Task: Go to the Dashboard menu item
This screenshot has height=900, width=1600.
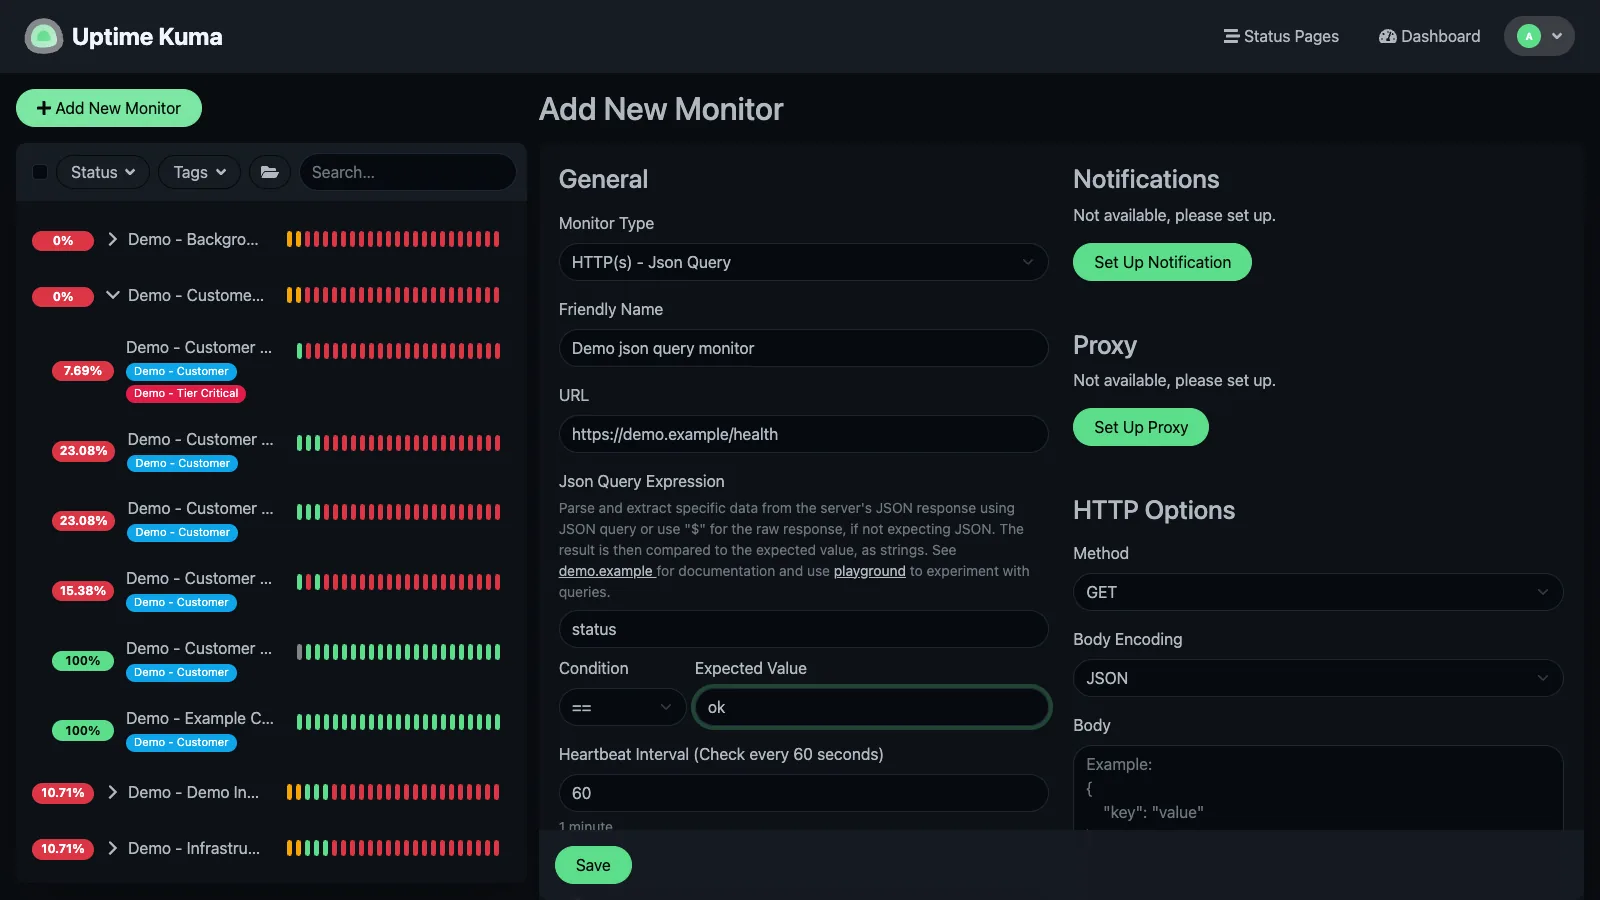Action: 1429,36
